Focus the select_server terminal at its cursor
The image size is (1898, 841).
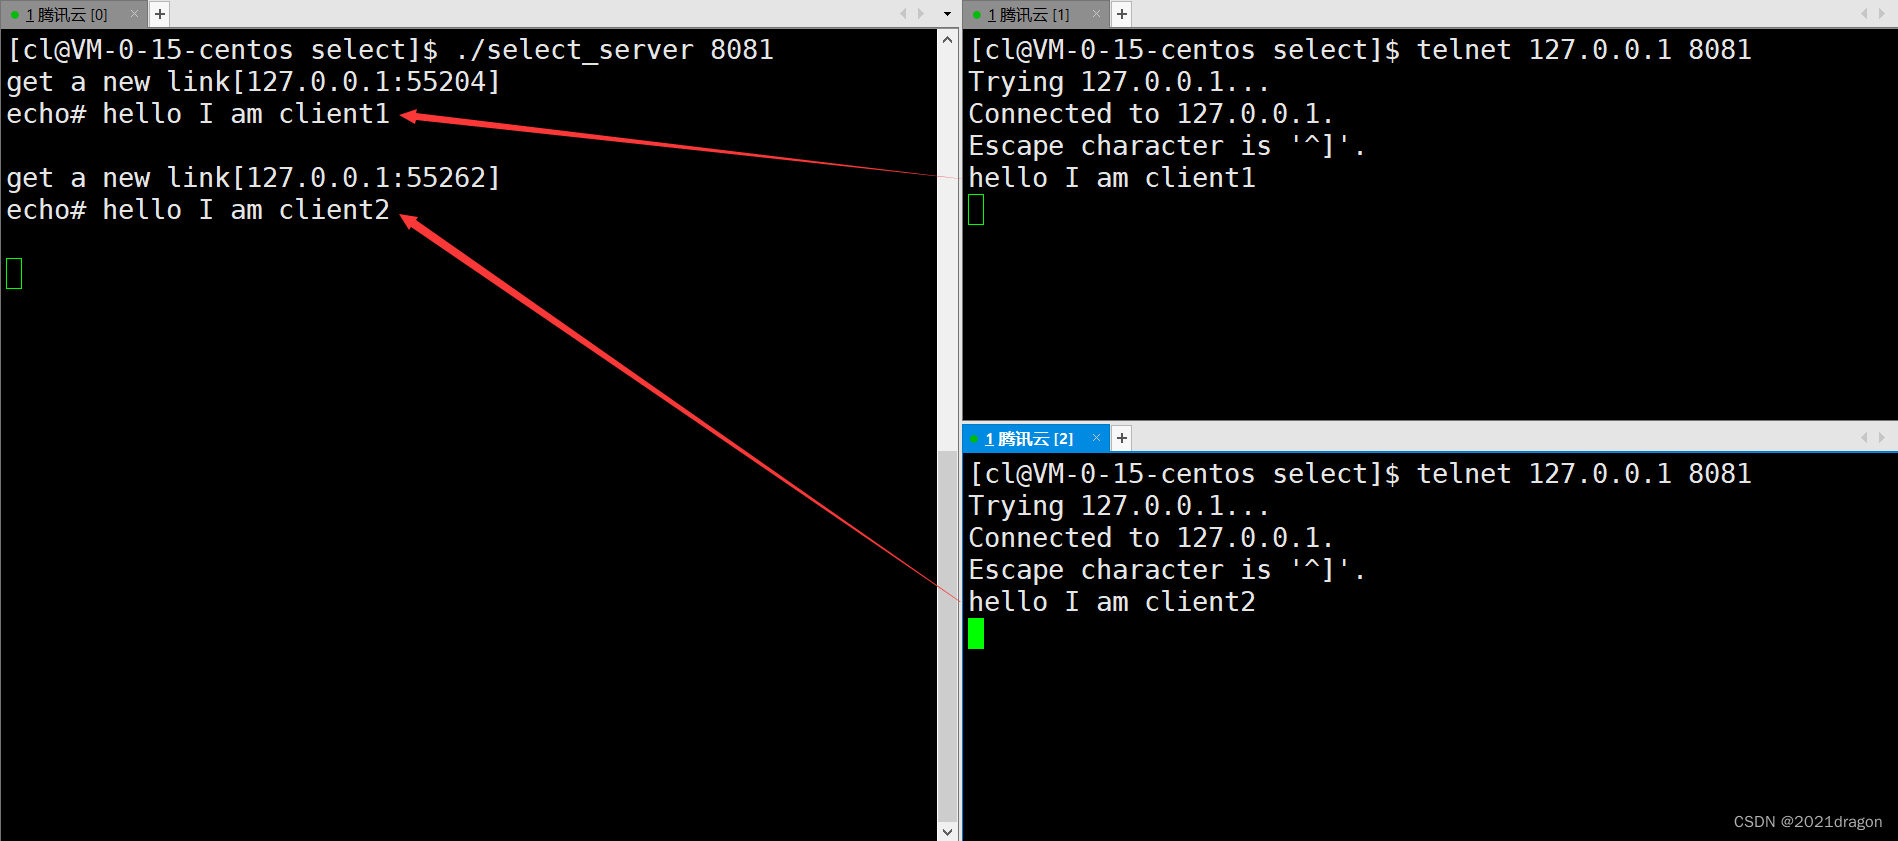pyautogui.click(x=14, y=273)
